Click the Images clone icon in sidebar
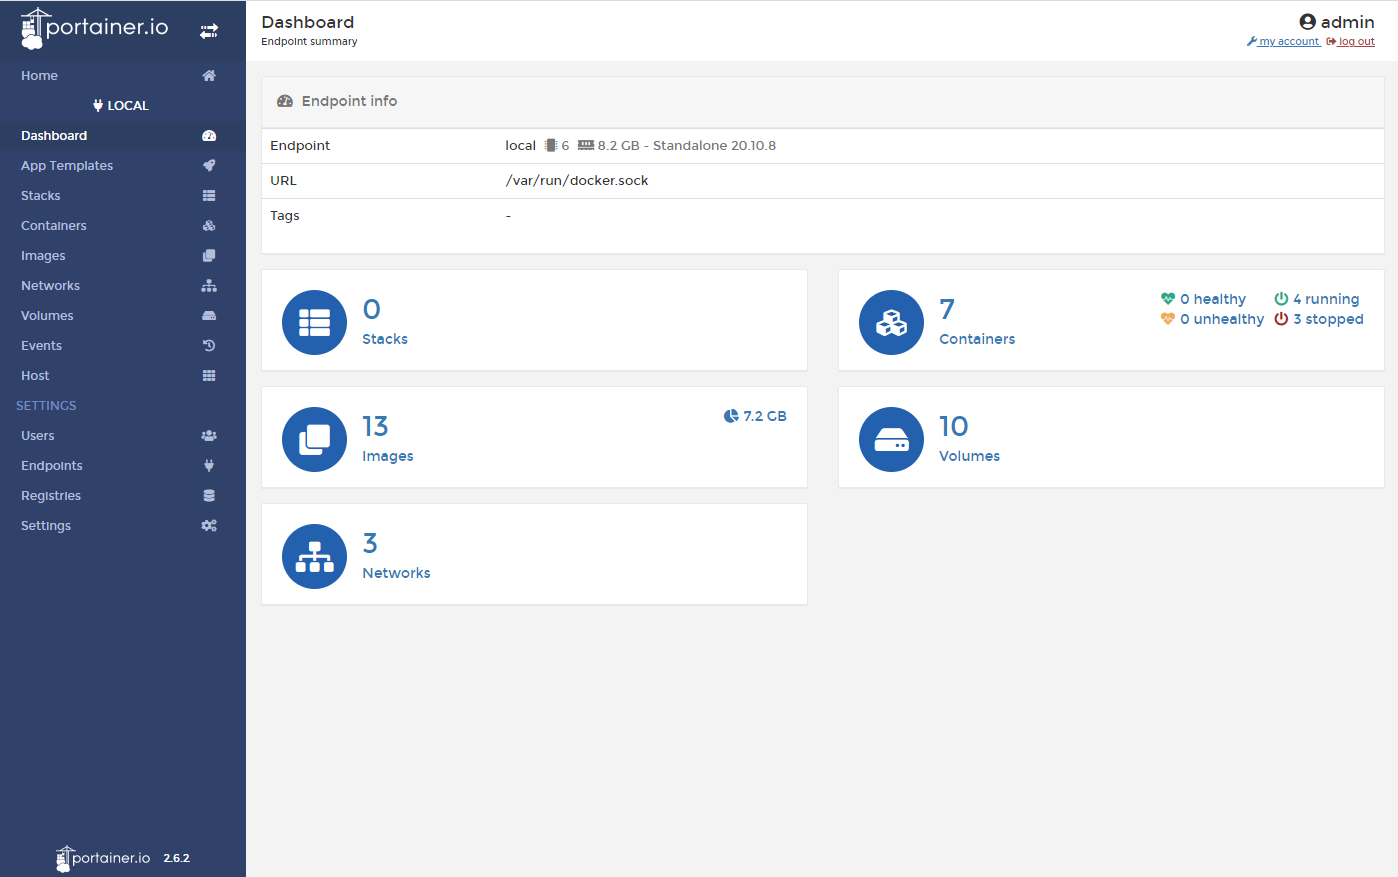Image resolution: width=1398 pixels, height=877 pixels. pos(209,256)
